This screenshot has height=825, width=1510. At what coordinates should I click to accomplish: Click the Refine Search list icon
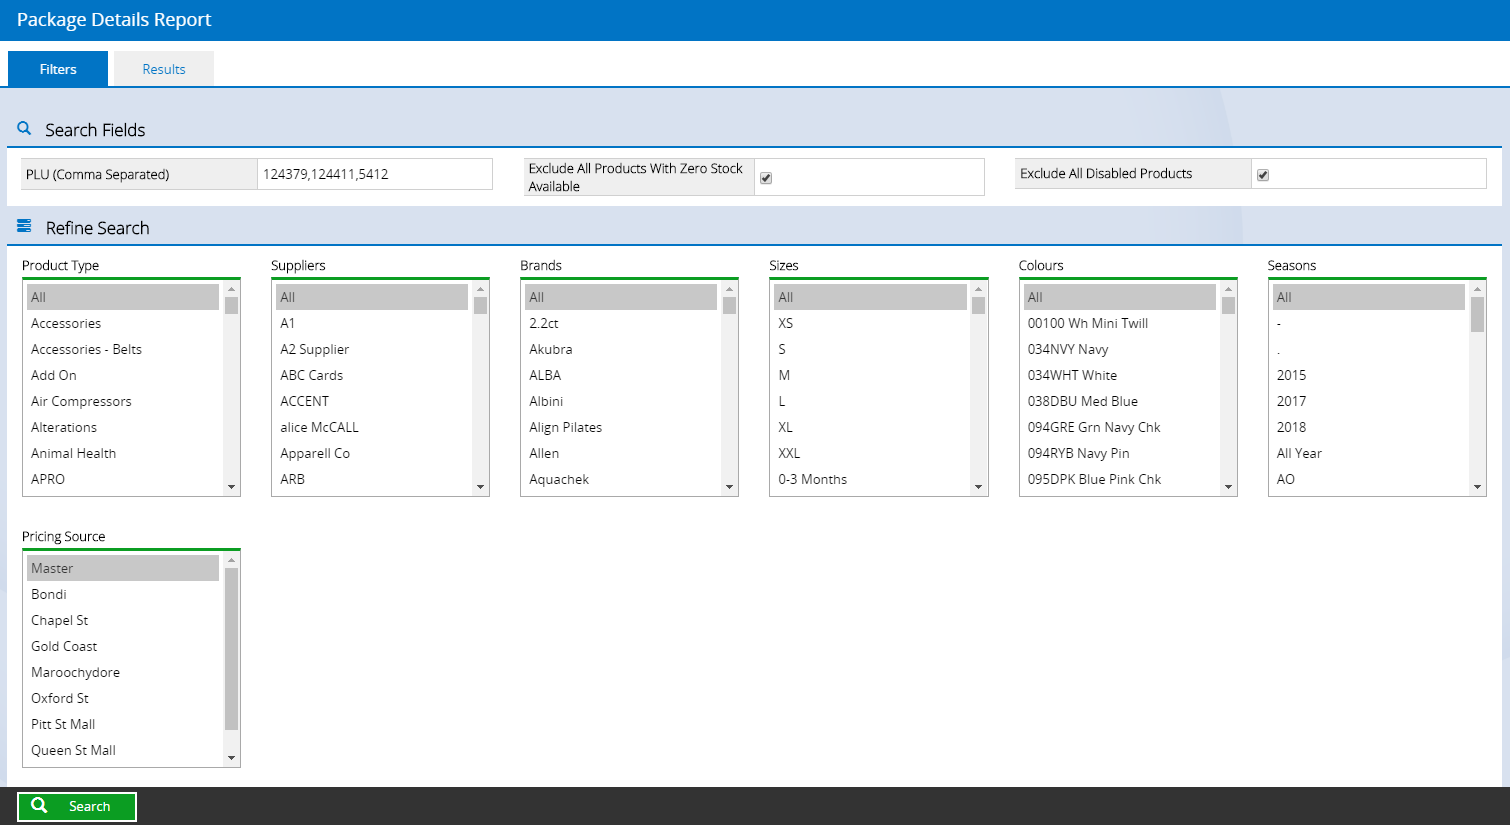(x=24, y=227)
